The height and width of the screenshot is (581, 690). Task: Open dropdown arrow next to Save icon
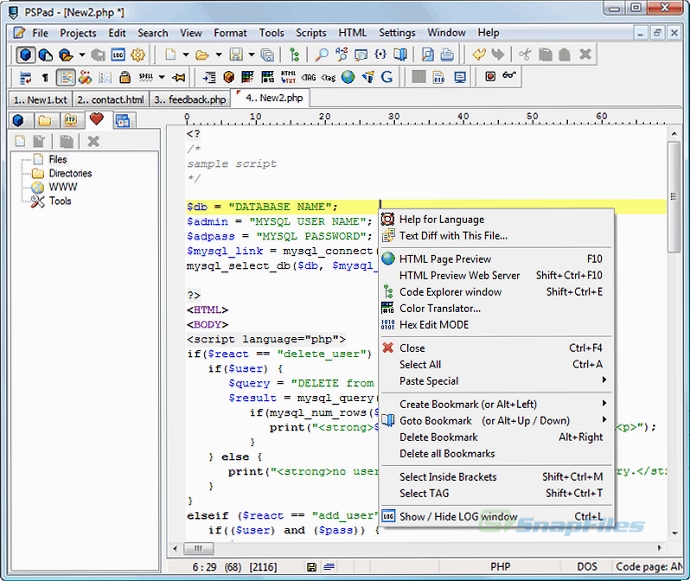[x=251, y=55]
